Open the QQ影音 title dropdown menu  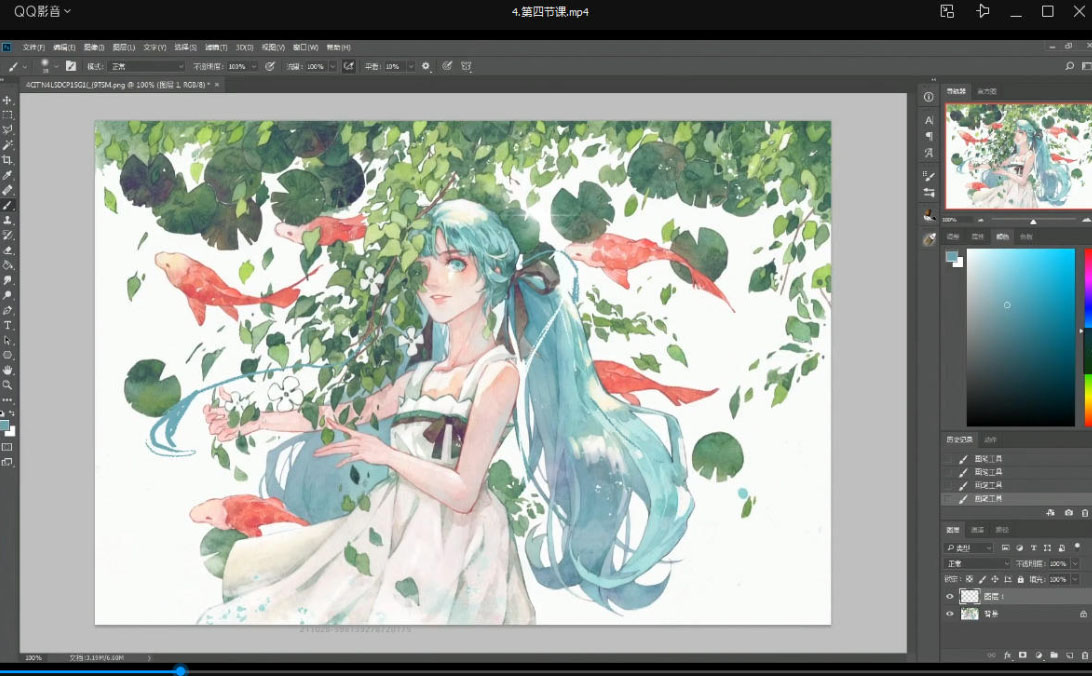tap(42, 12)
